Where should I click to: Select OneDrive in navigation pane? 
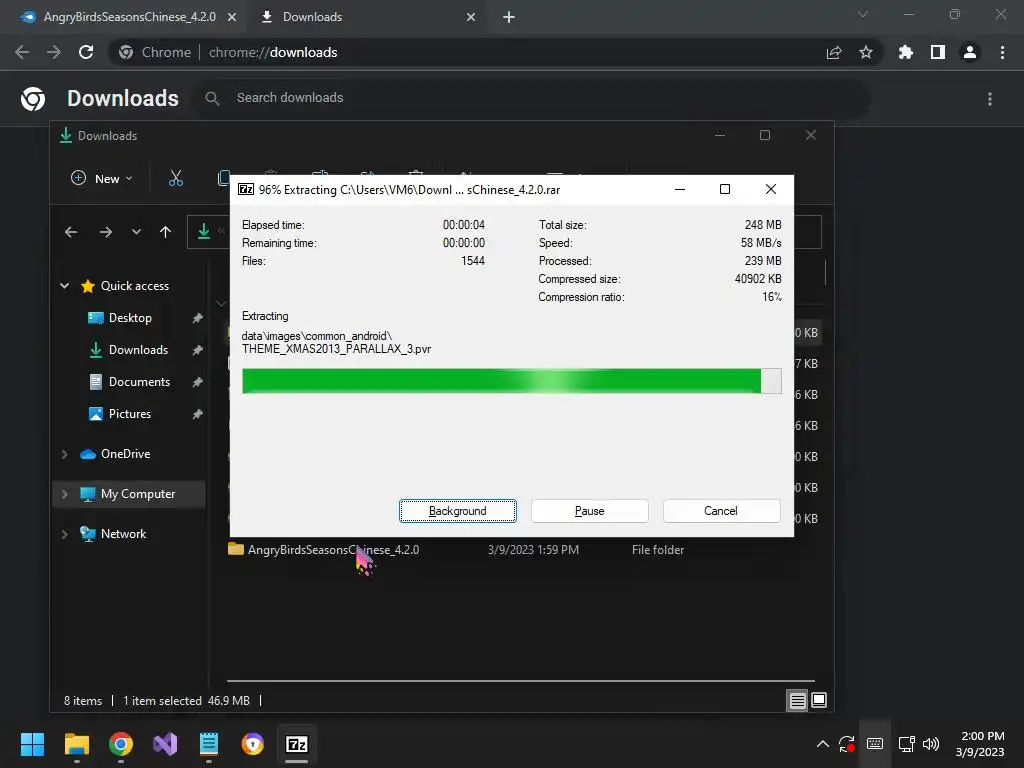pyautogui.click(x=125, y=454)
